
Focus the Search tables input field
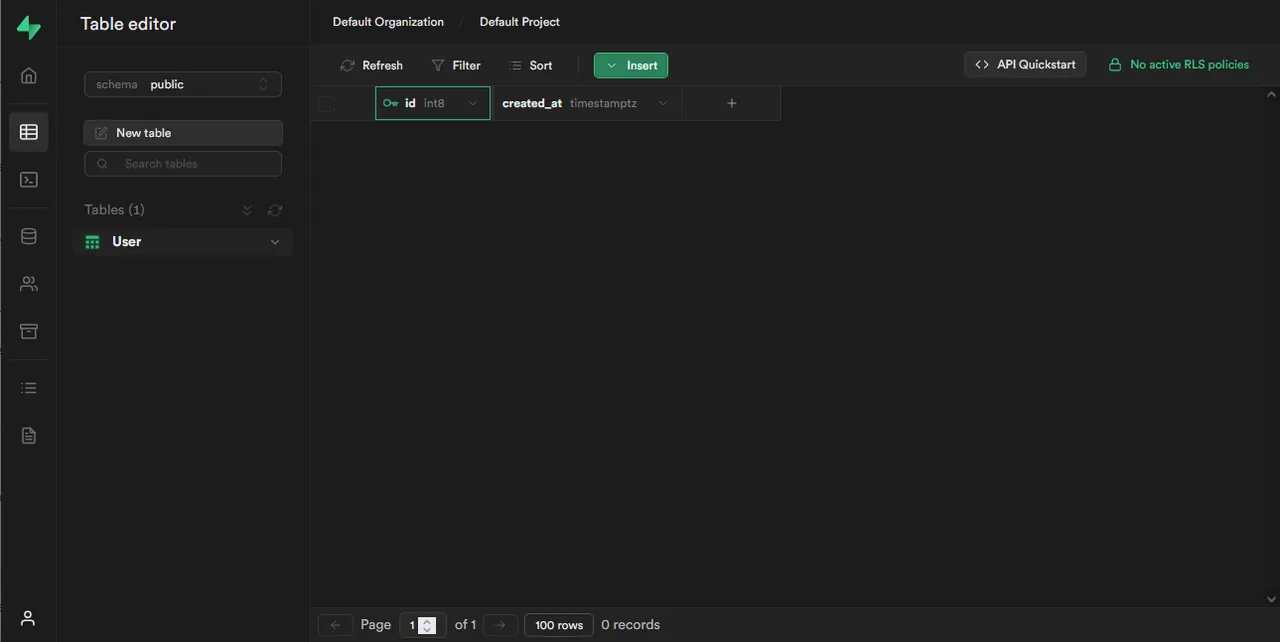coord(183,164)
